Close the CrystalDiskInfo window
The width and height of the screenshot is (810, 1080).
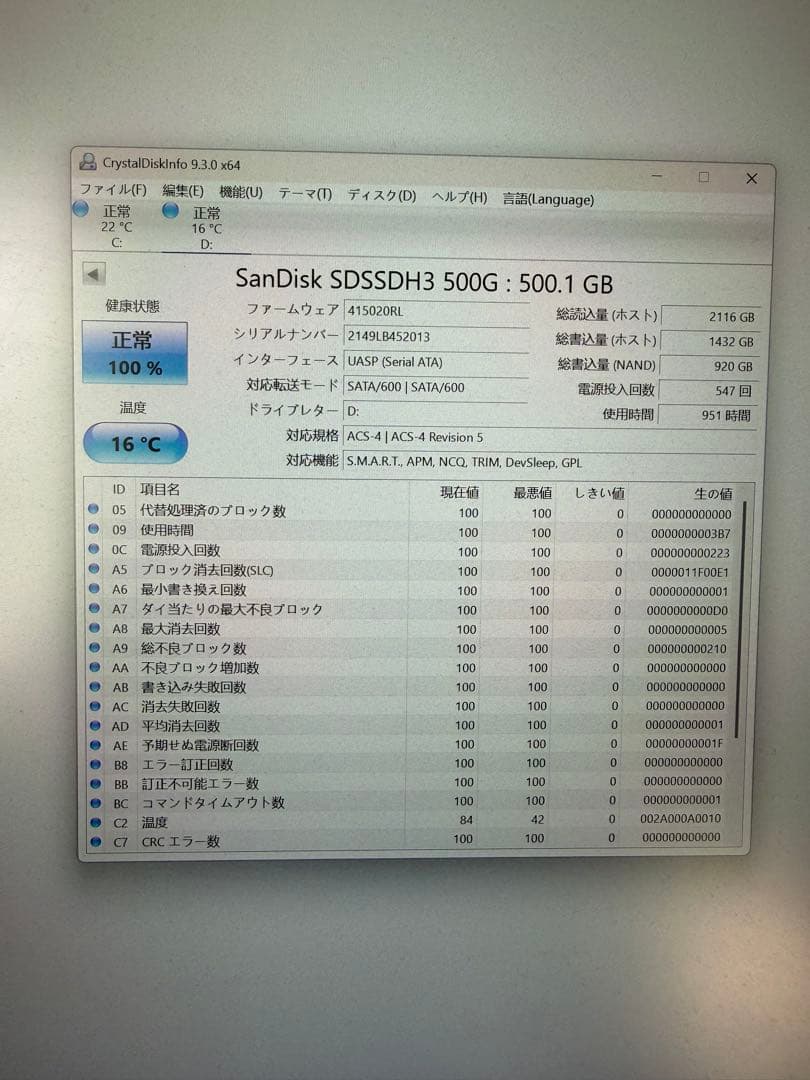coord(751,178)
